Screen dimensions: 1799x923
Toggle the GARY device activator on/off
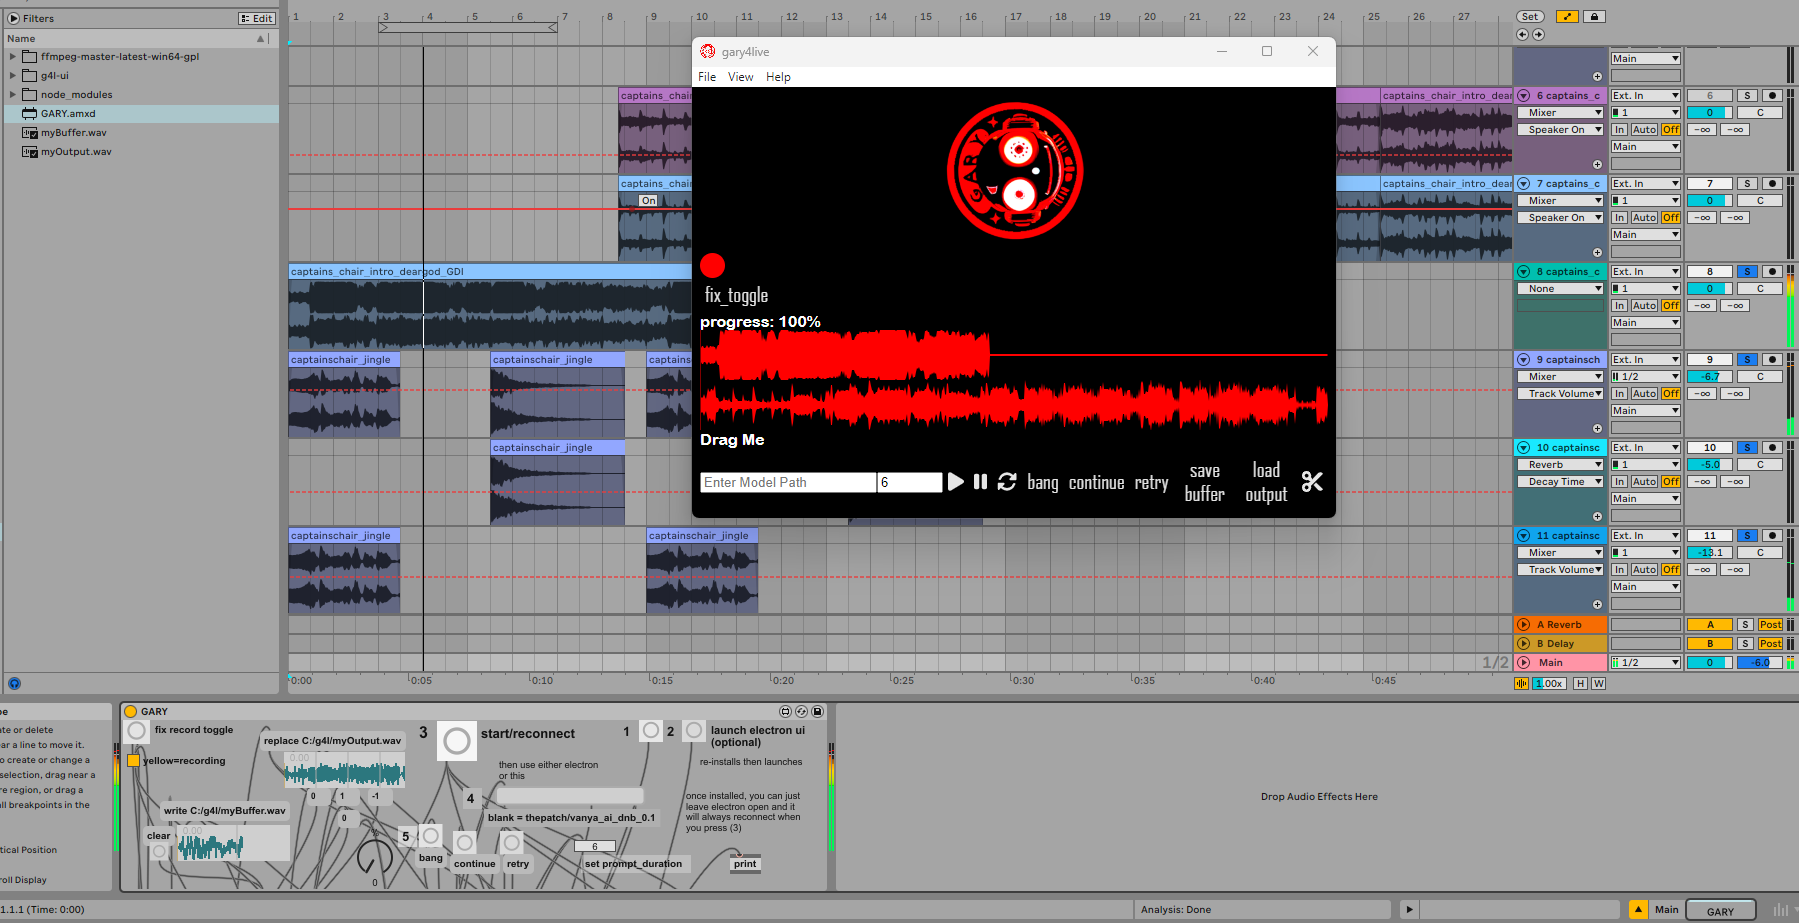[130, 712]
